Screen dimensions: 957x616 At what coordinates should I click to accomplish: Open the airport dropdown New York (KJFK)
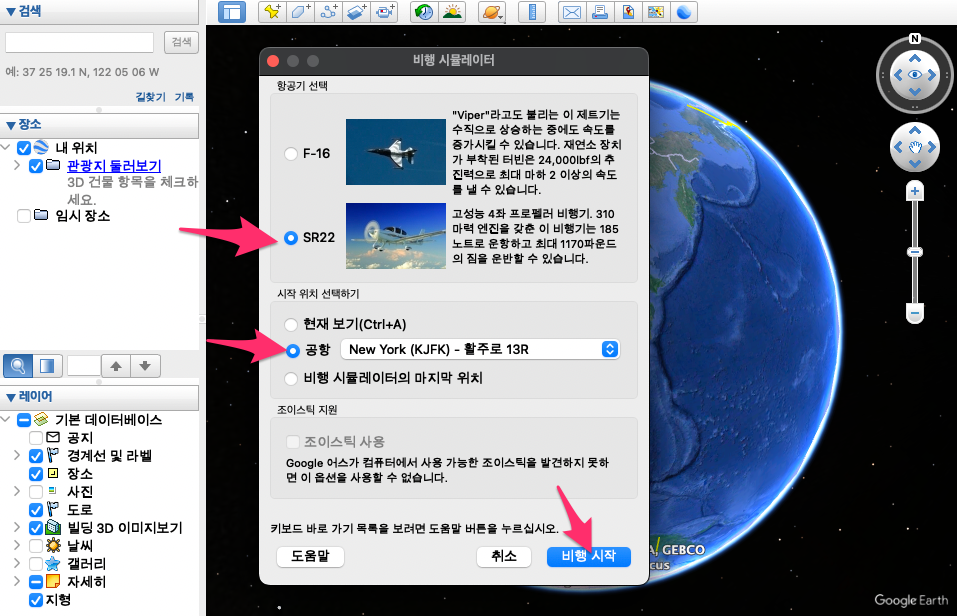[480, 349]
